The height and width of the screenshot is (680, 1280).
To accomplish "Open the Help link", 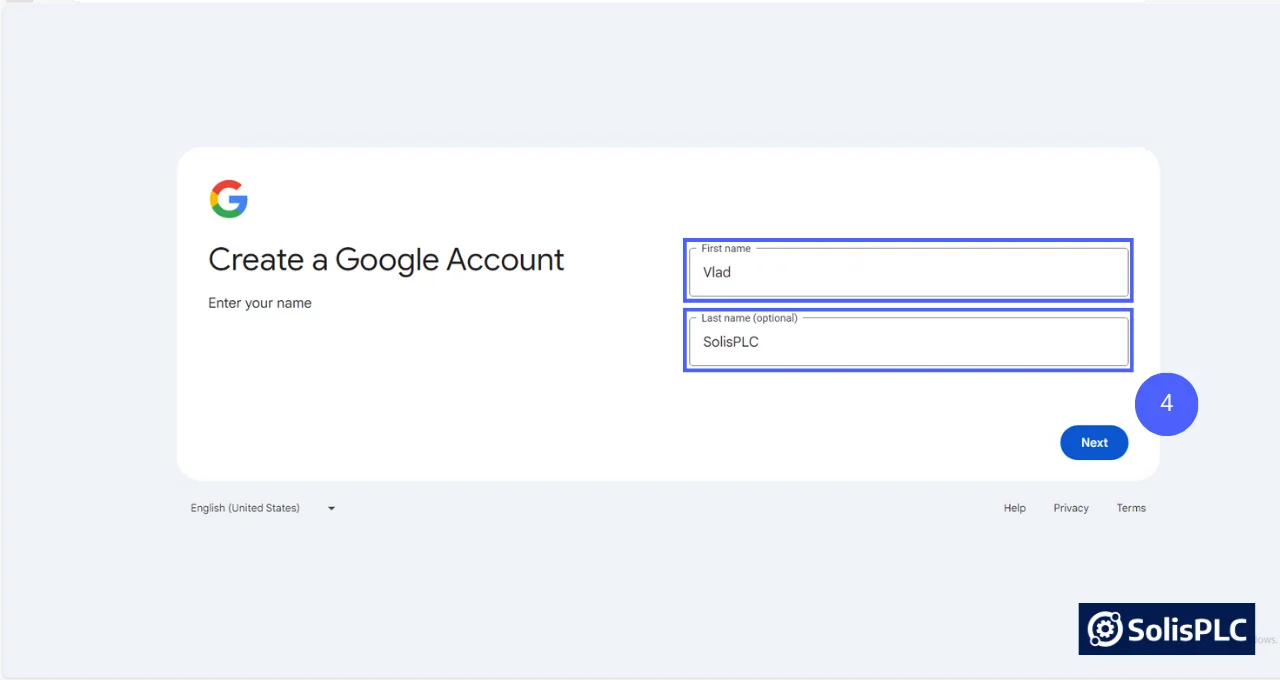I will tap(1015, 508).
